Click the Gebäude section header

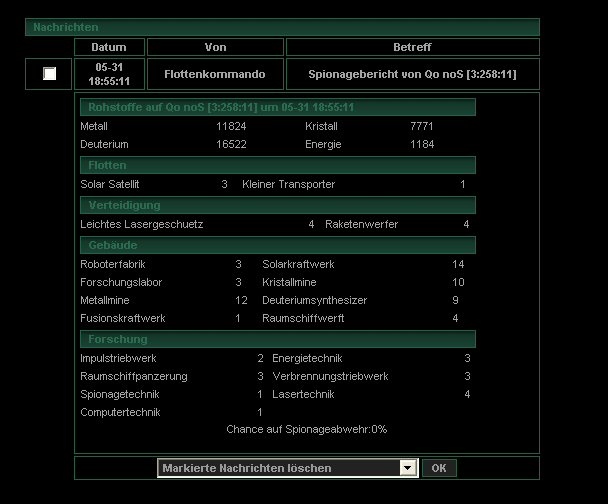click(x=278, y=245)
